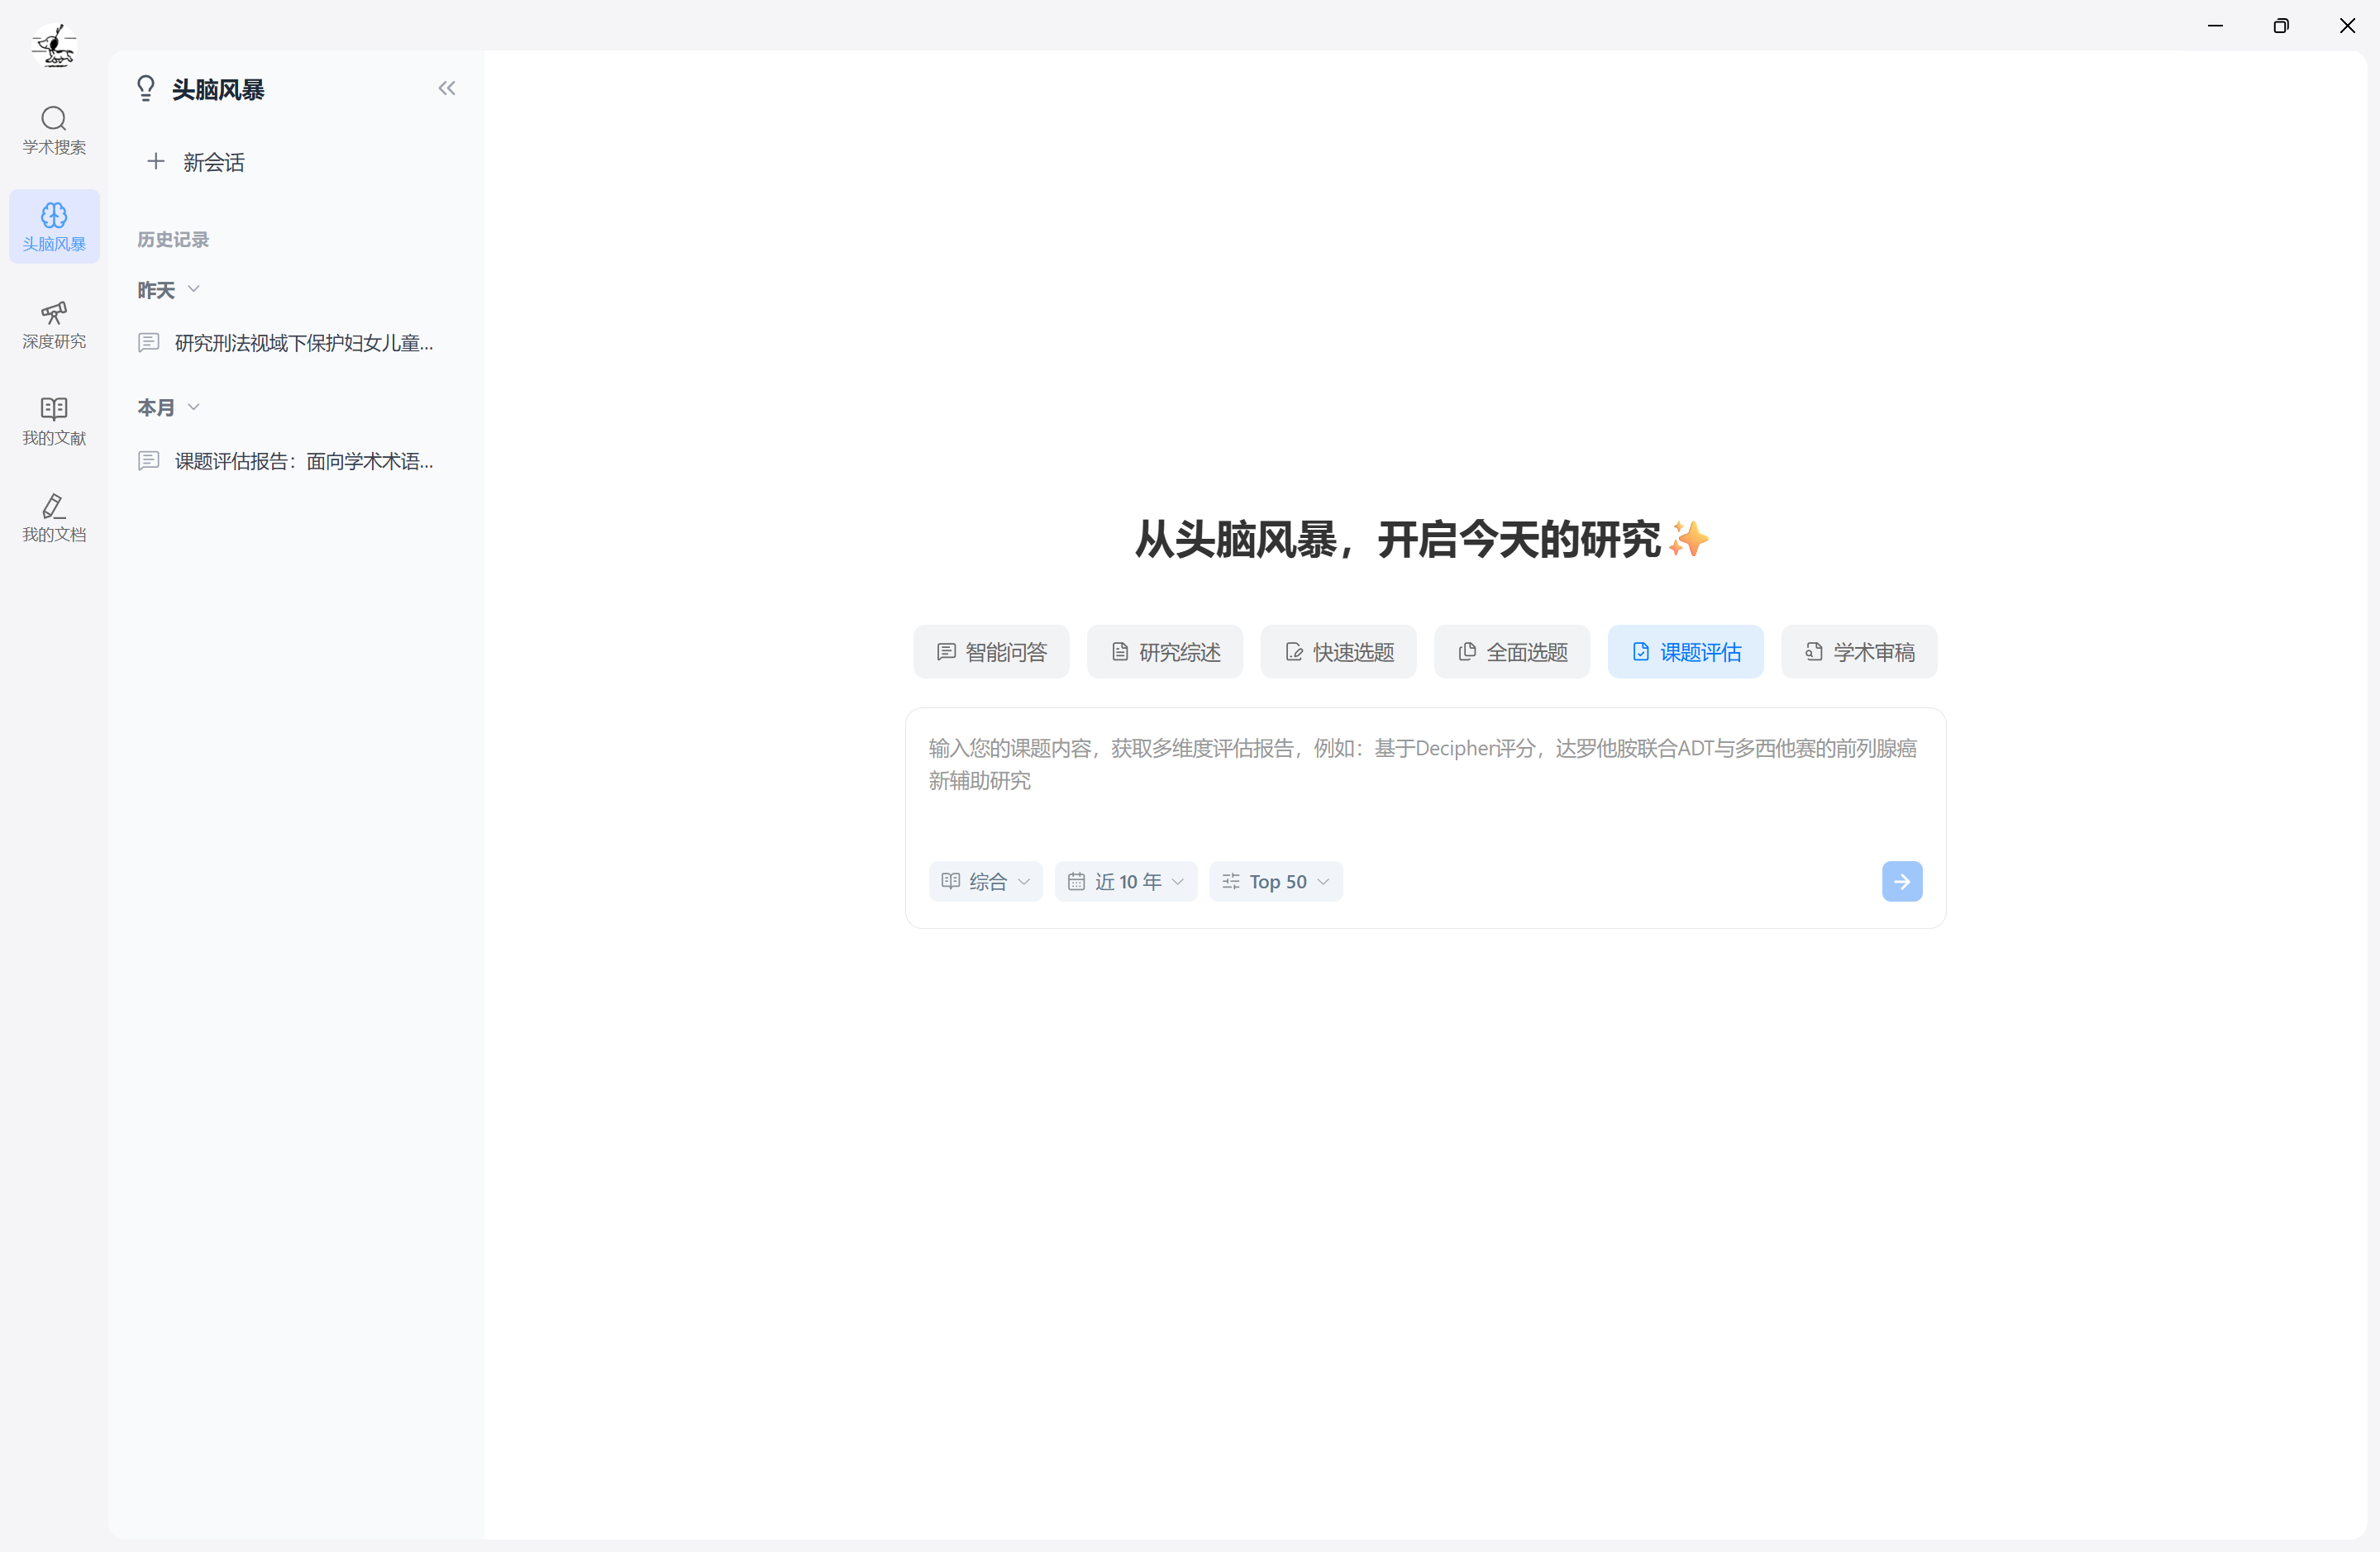Click the app logo at top left

[x=54, y=44]
